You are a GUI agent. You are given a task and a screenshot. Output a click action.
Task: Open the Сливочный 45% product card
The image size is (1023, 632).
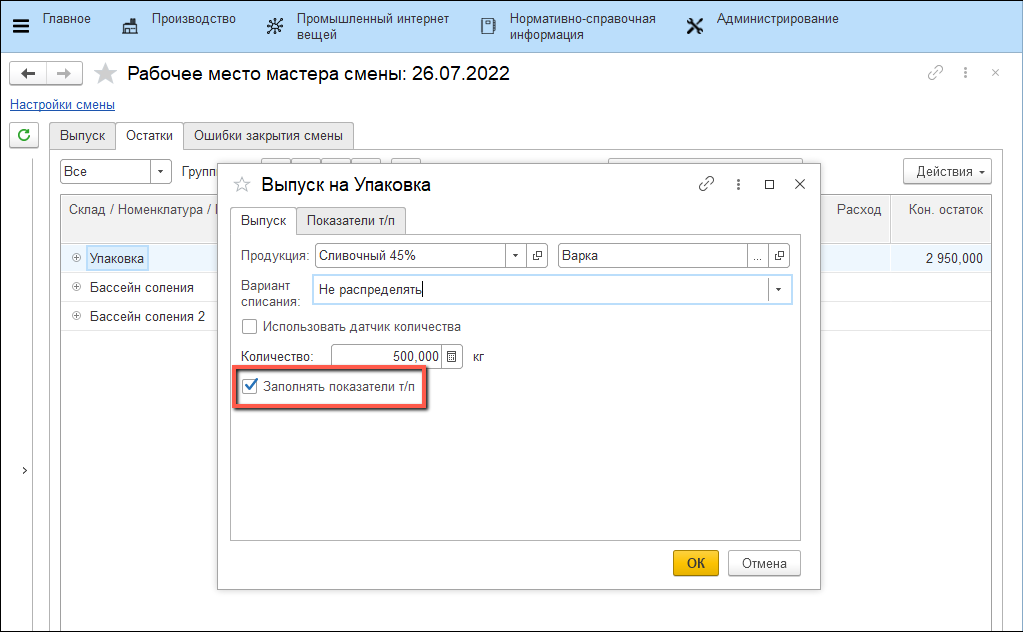tap(538, 256)
